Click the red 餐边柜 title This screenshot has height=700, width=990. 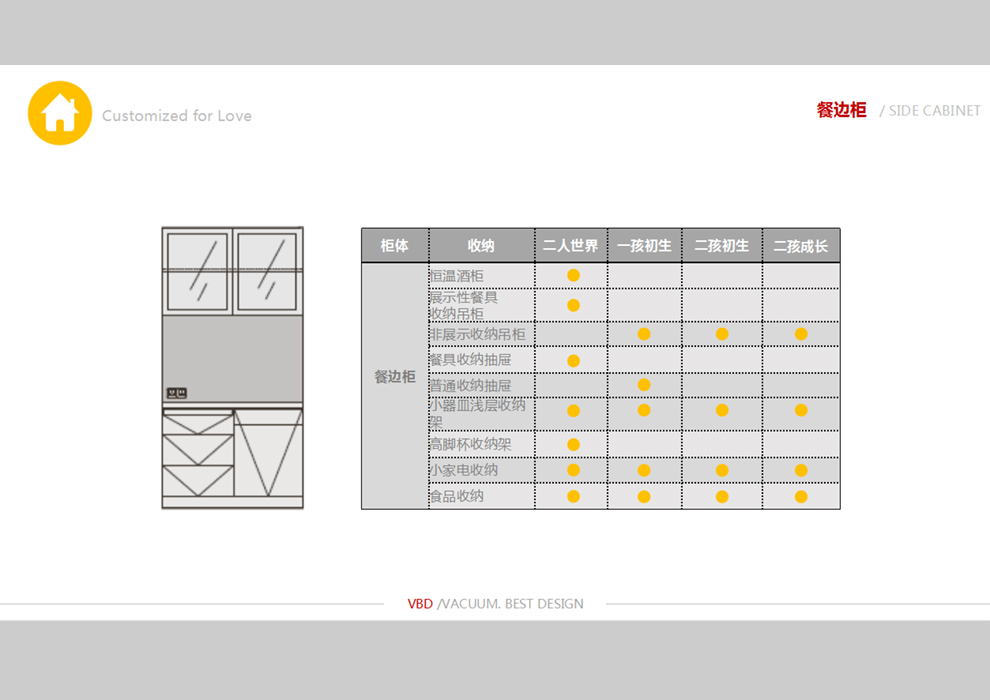[x=841, y=110]
